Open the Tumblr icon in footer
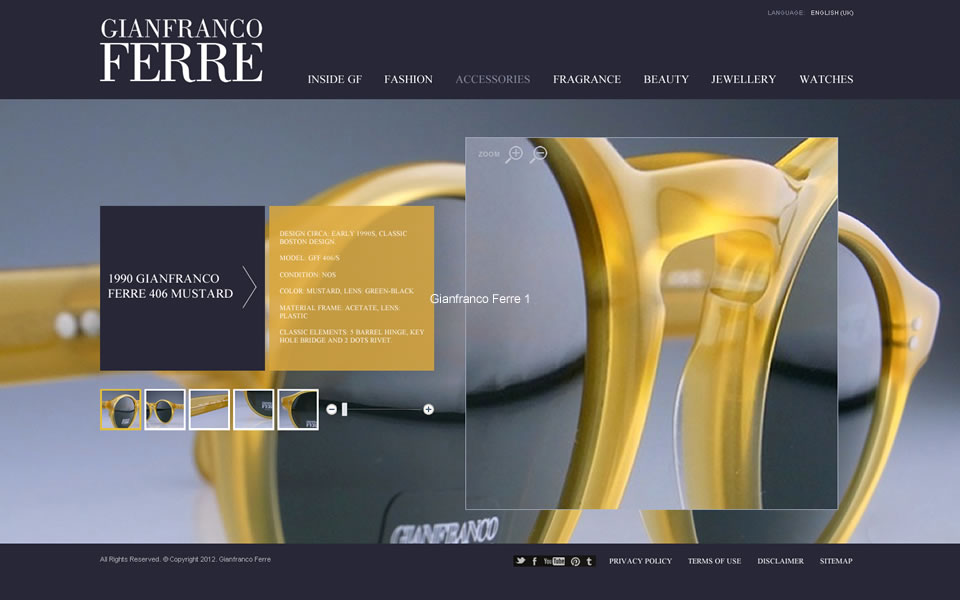The image size is (960, 600). pyautogui.click(x=589, y=561)
